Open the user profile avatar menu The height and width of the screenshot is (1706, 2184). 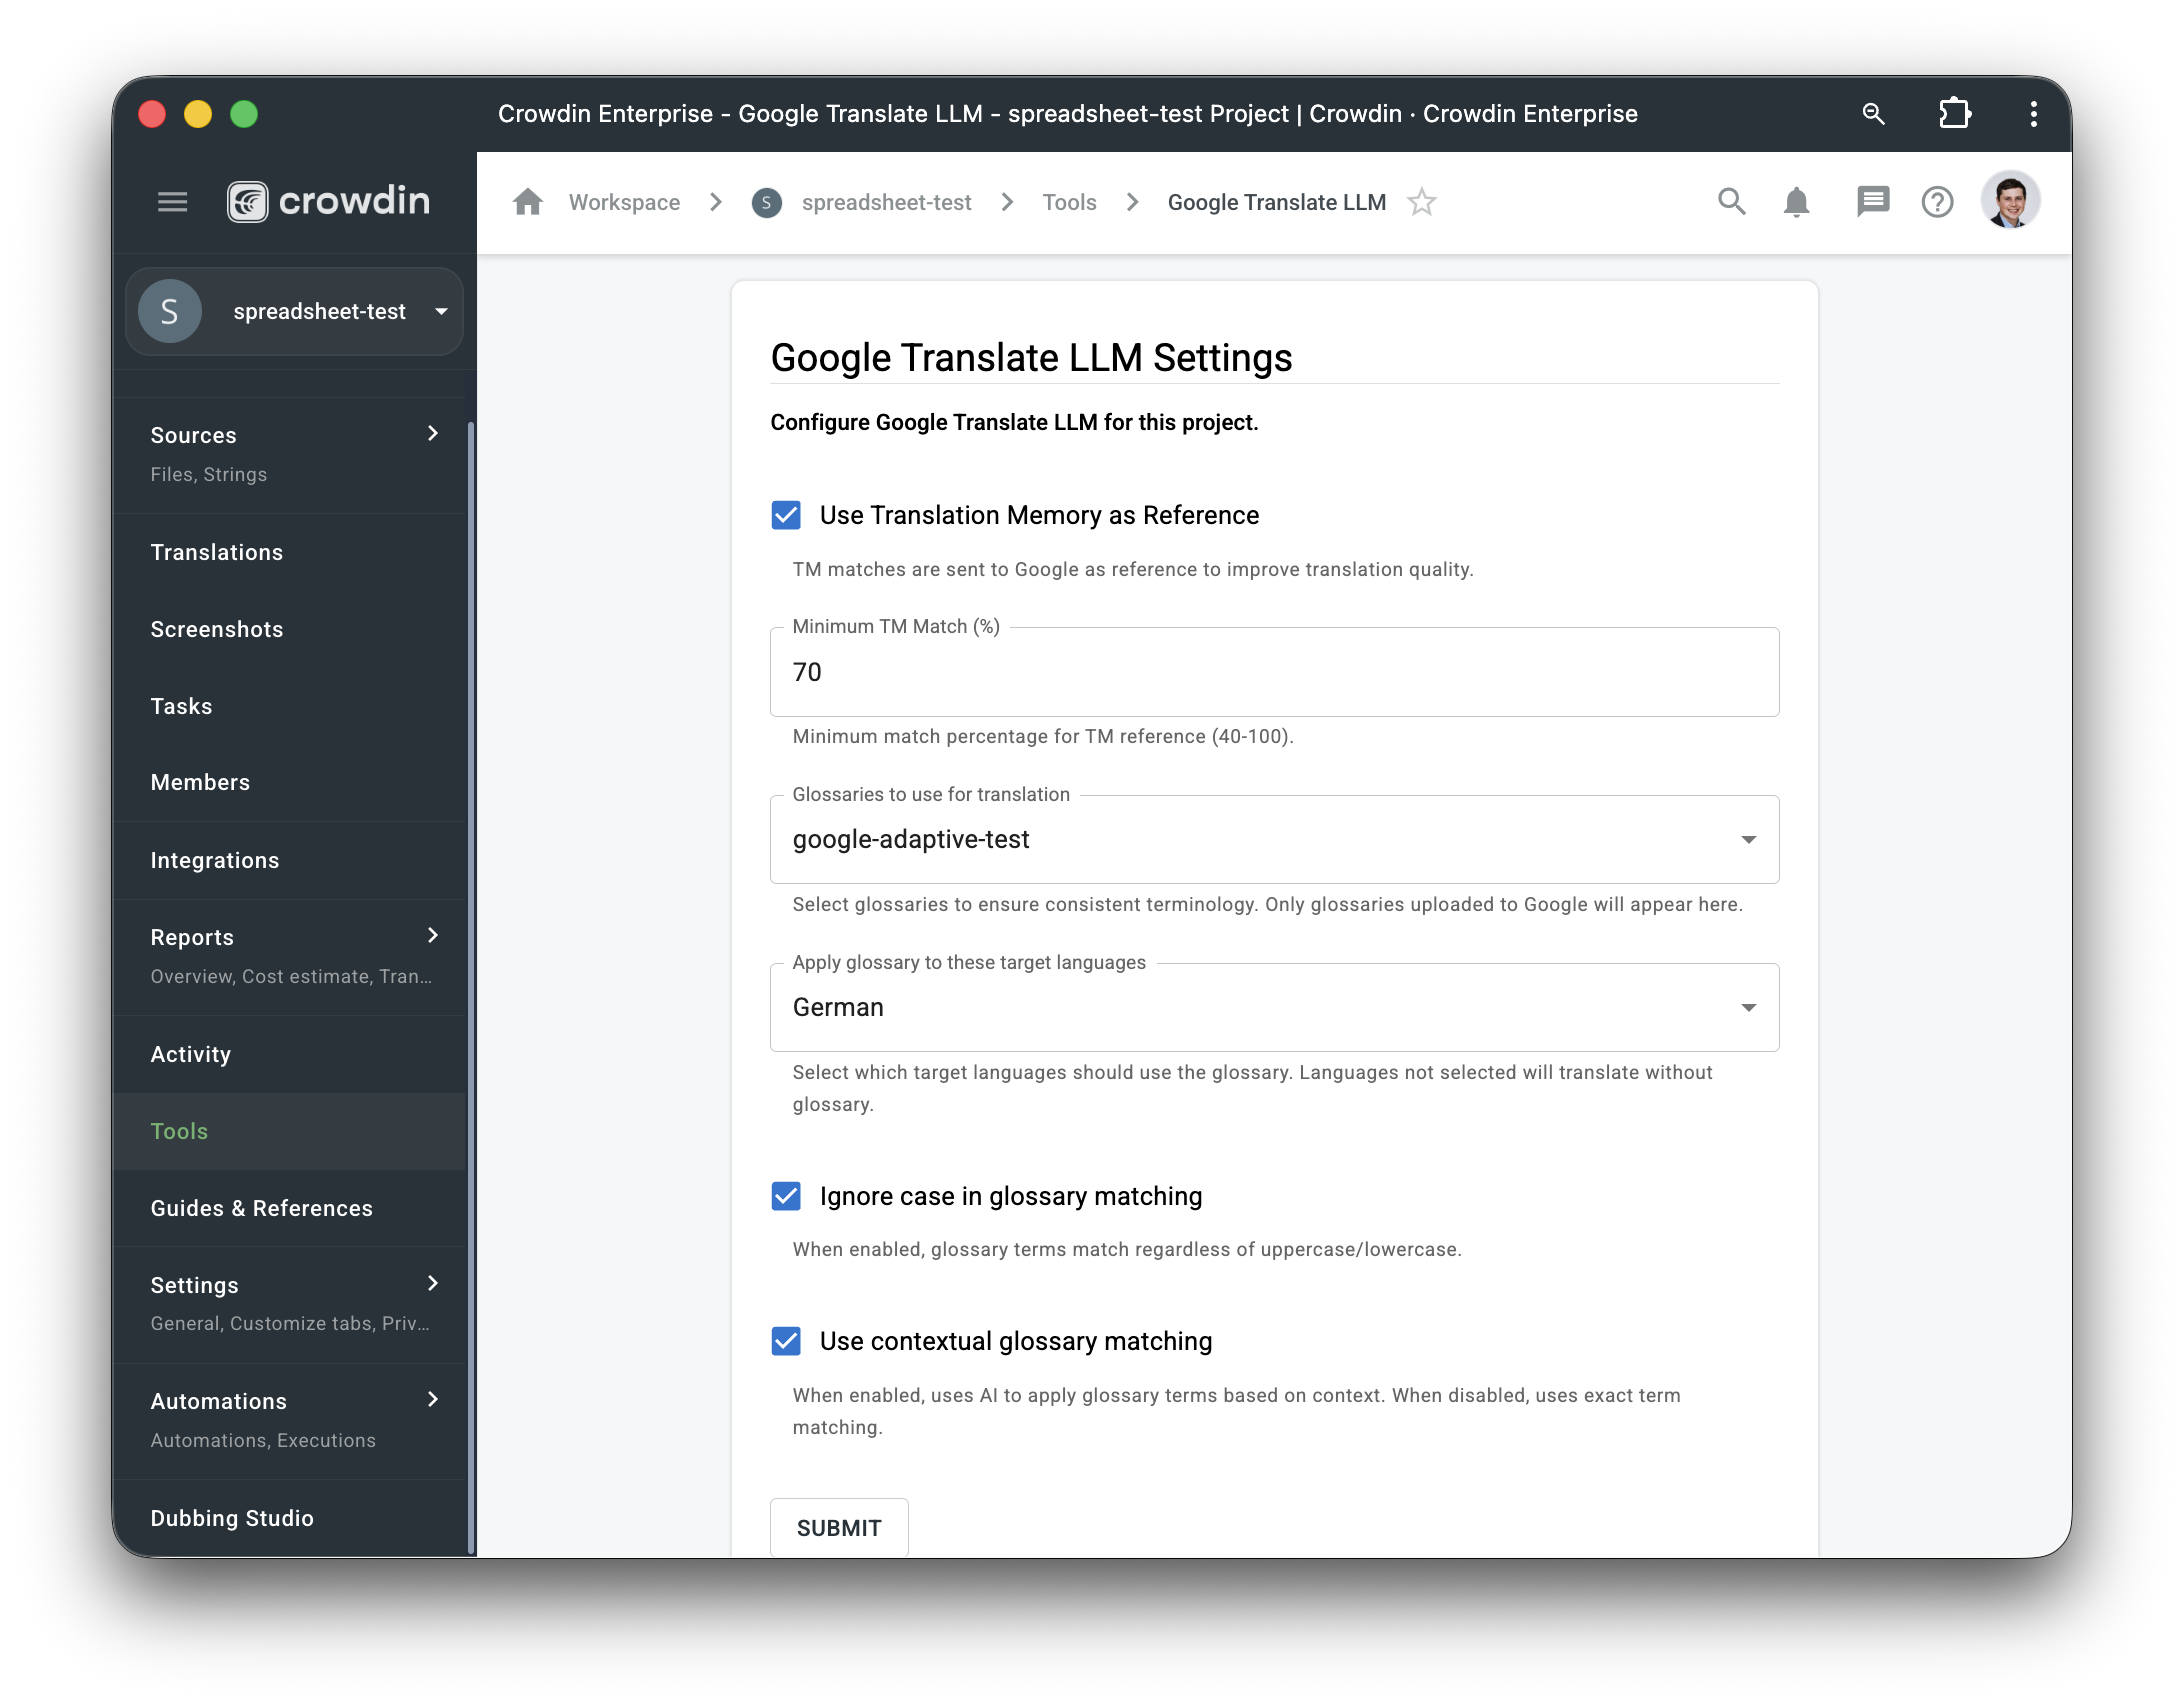pos(2010,201)
